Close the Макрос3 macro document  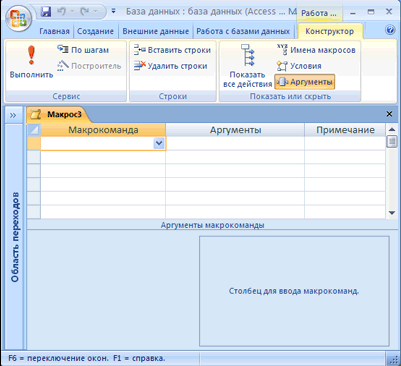[x=389, y=114]
